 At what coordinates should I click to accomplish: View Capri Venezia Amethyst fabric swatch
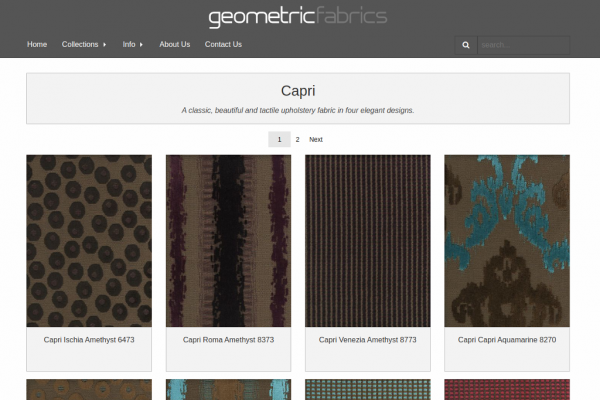(x=367, y=240)
